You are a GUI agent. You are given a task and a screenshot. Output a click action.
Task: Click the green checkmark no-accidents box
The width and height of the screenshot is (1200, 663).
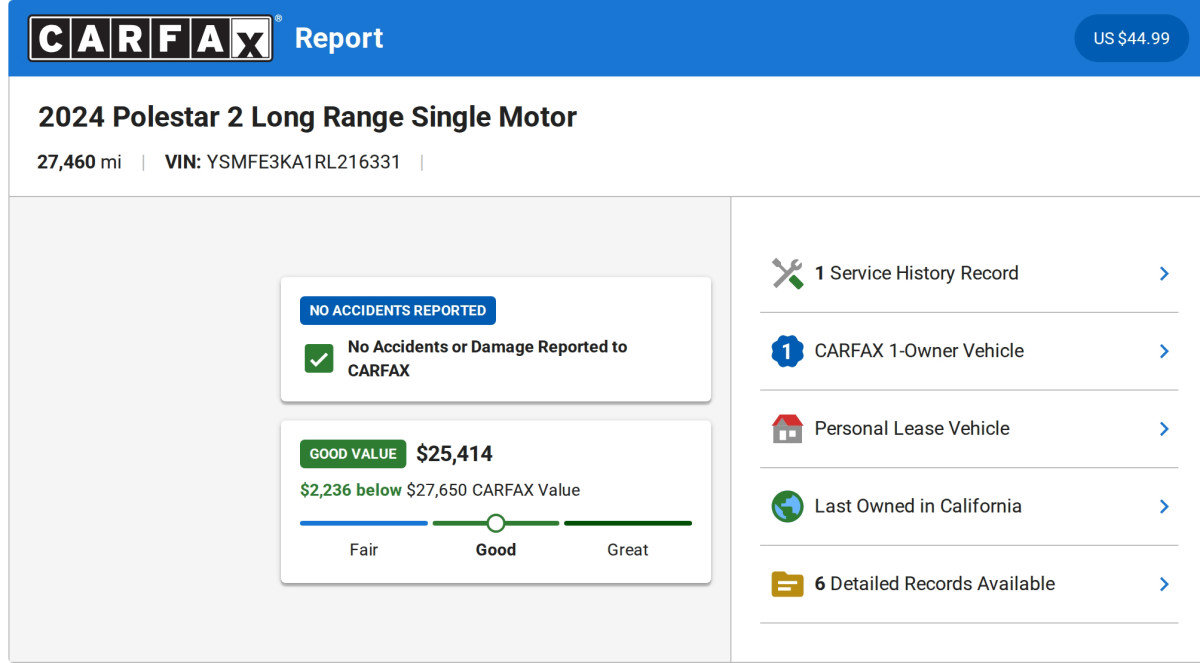tap(319, 358)
